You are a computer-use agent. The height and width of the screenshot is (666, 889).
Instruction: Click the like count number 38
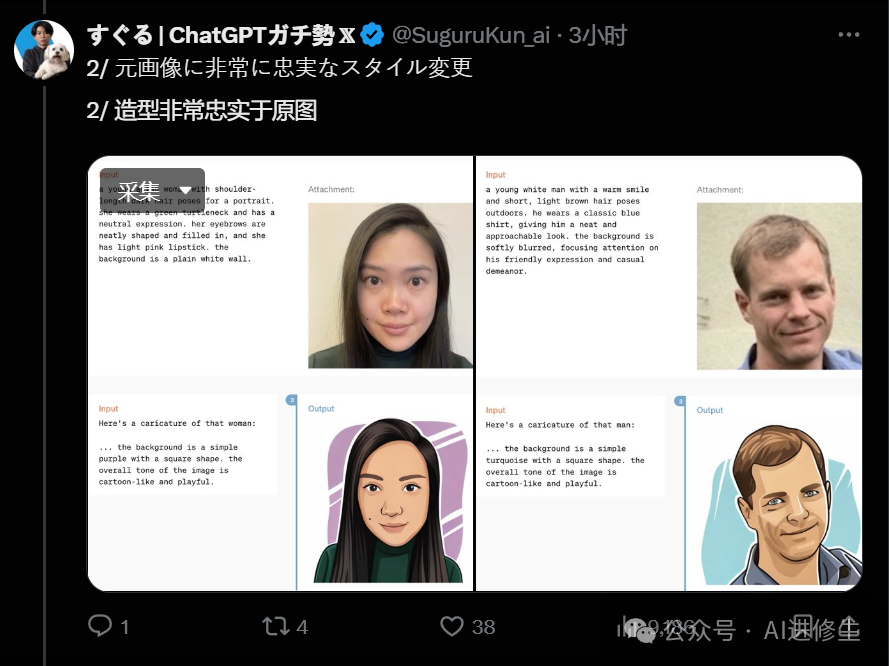(x=484, y=627)
